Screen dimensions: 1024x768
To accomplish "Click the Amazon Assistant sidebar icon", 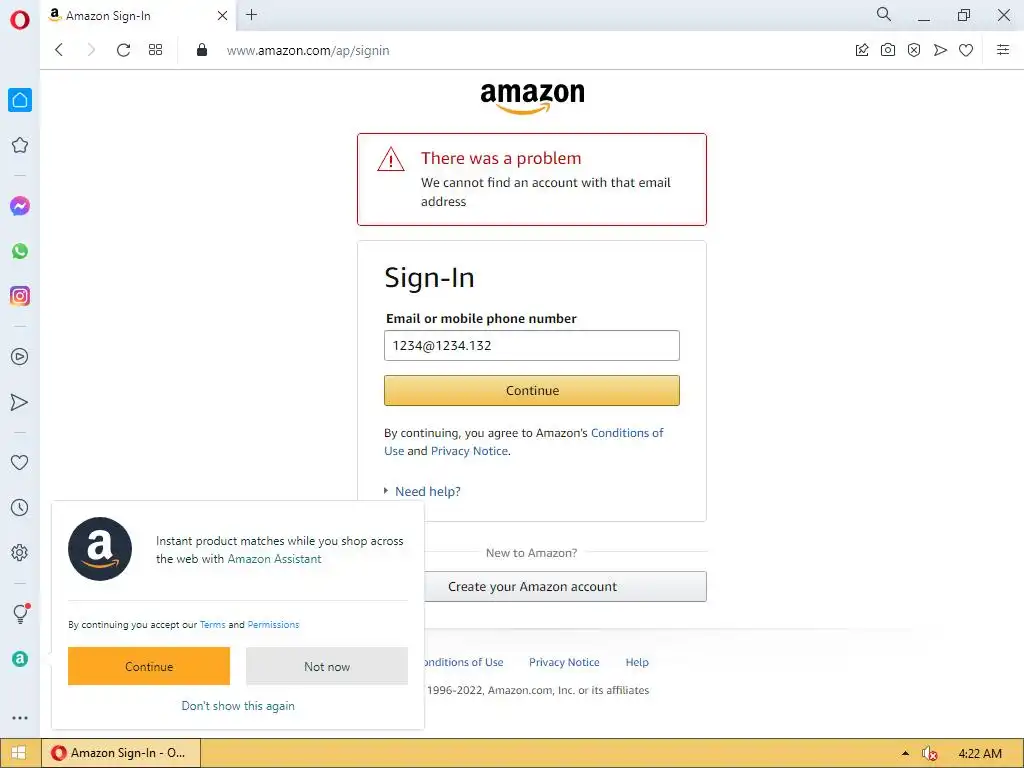I will coord(20,659).
